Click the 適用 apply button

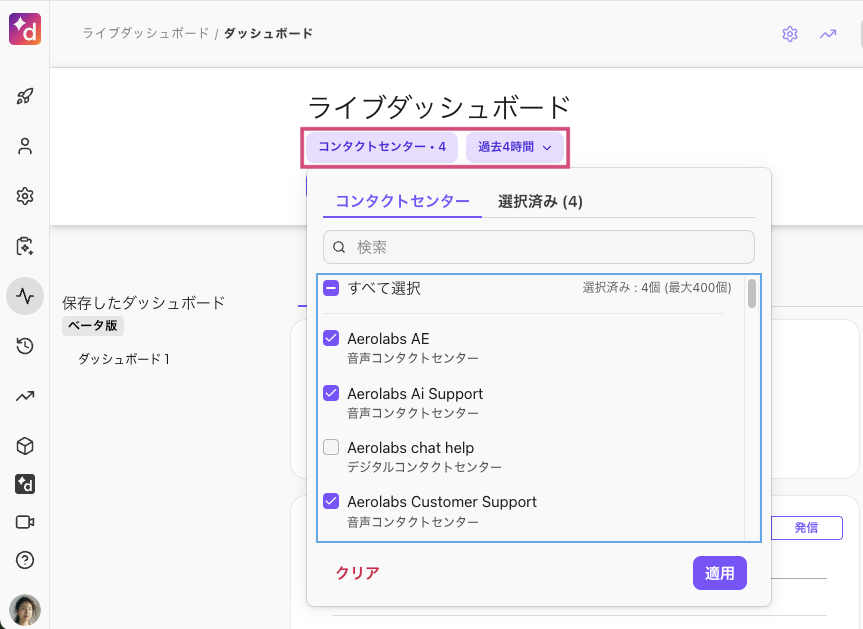719,573
